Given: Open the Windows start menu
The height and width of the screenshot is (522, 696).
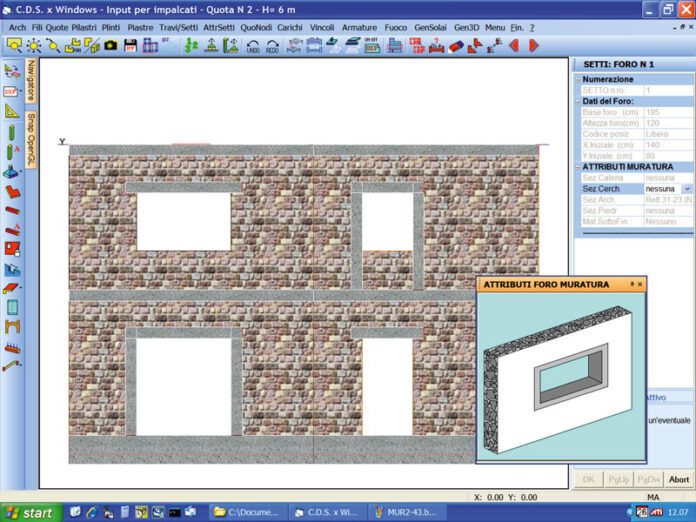Looking at the screenshot, I should pos(29,512).
